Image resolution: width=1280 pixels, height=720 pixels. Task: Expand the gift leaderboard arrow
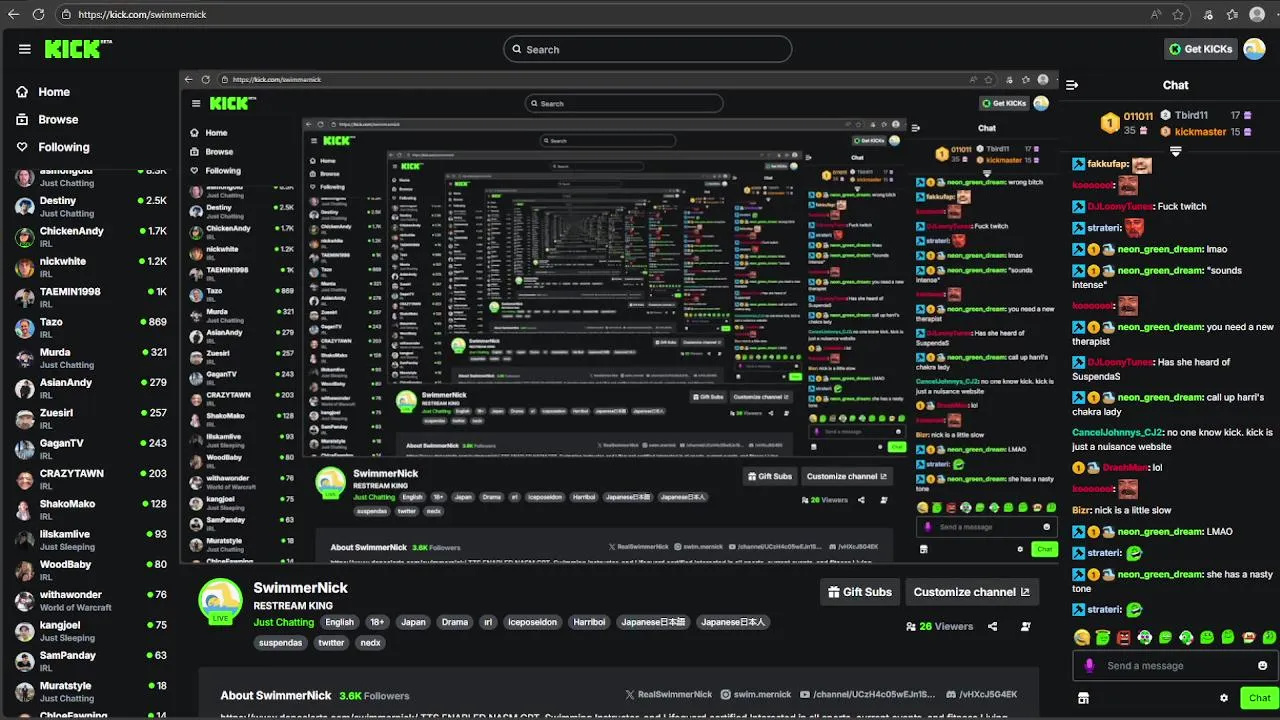point(1176,151)
